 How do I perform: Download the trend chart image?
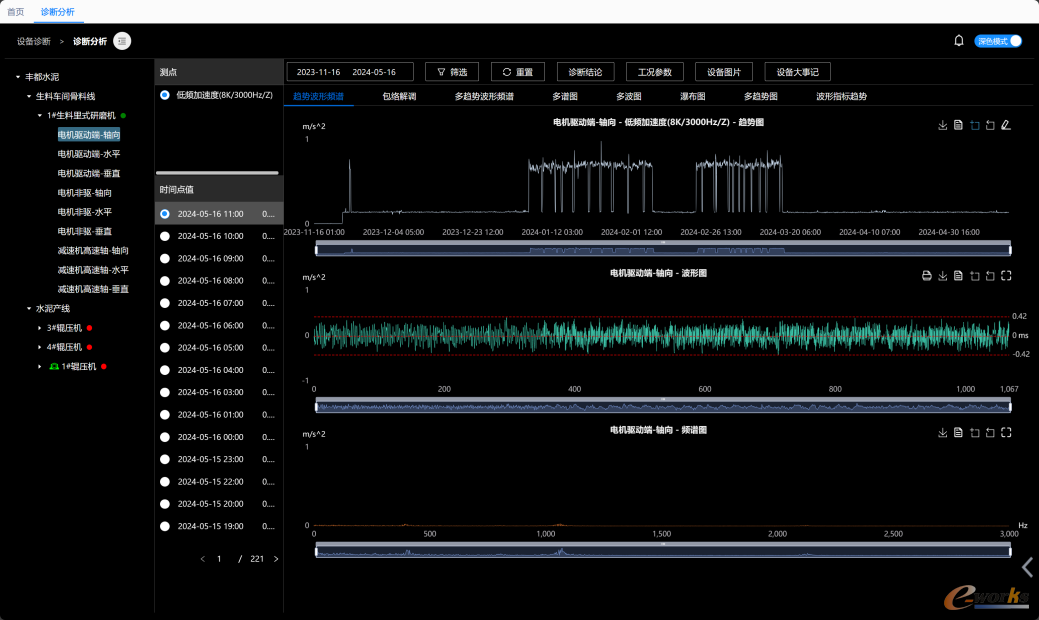coord(942,125)
